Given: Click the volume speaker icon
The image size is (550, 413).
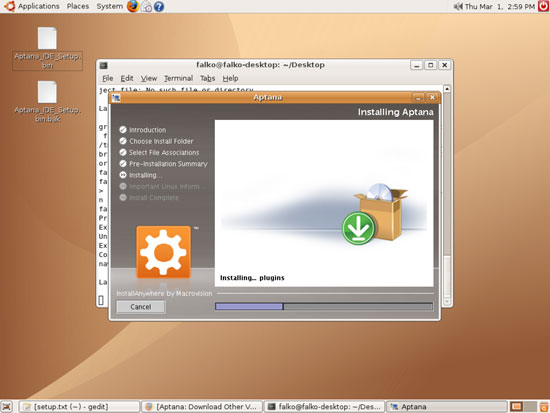Looking at the screenshot, I should click(458, 6).
